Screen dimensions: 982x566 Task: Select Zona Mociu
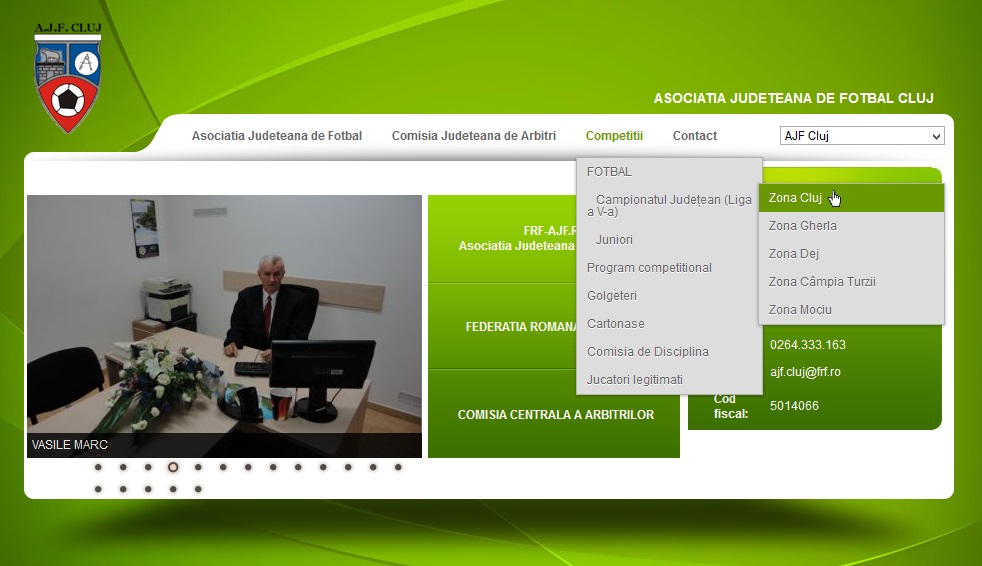[851, 310]
